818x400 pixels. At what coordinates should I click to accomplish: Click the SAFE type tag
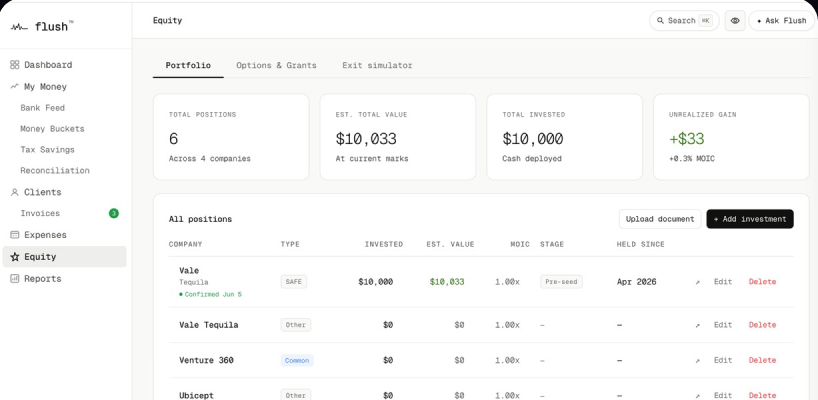pyautogui.click(x=294, y=282)
